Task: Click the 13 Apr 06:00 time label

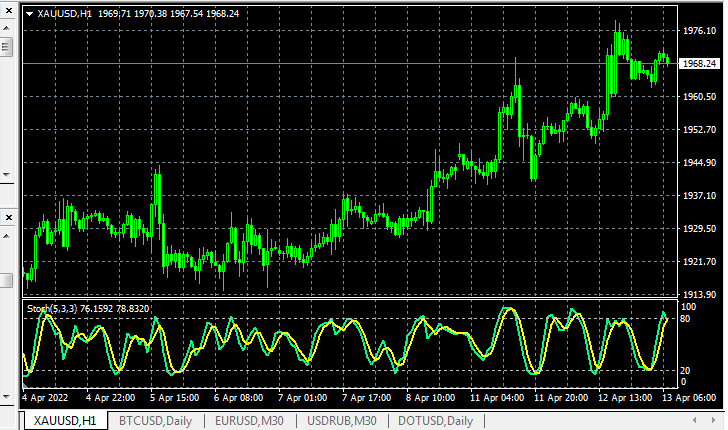Action: pos(689,398)
